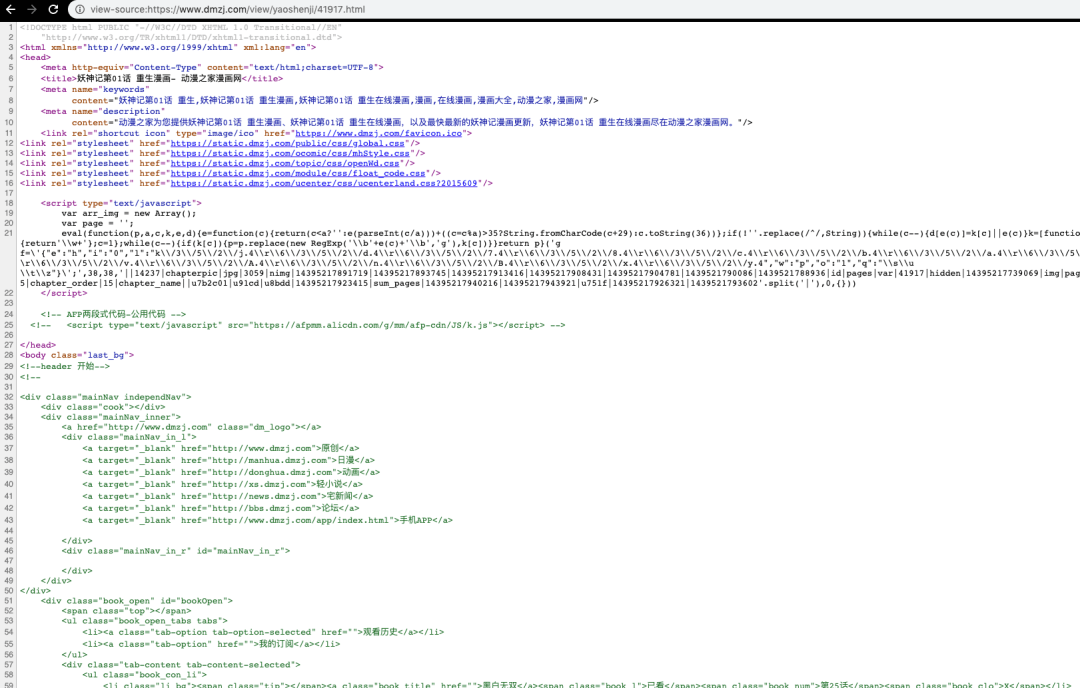Click the afp-cdn k.js script comment line
1080x688 pixels.
click(x=298, y=325)
